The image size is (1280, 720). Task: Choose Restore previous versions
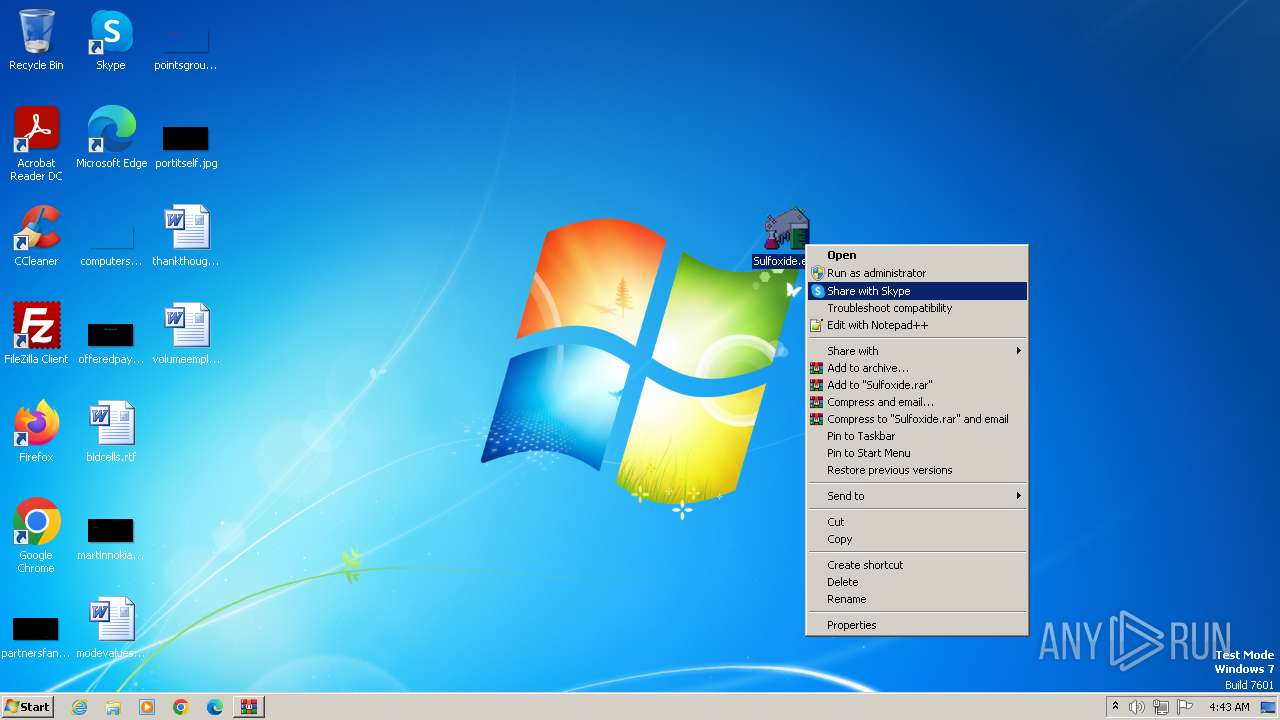(x=917, y=470)
